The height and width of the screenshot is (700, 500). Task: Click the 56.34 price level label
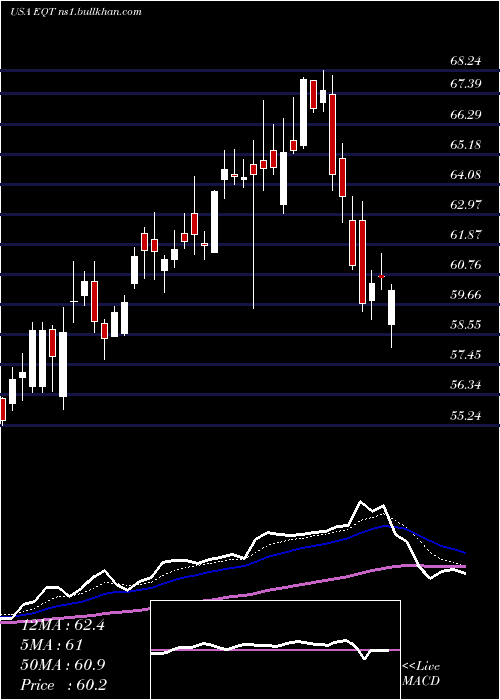(x=466, y=385)
